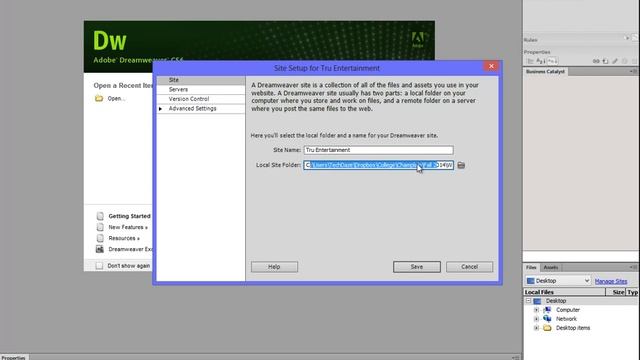Switch to the Files tab

[x=531, y=267]
